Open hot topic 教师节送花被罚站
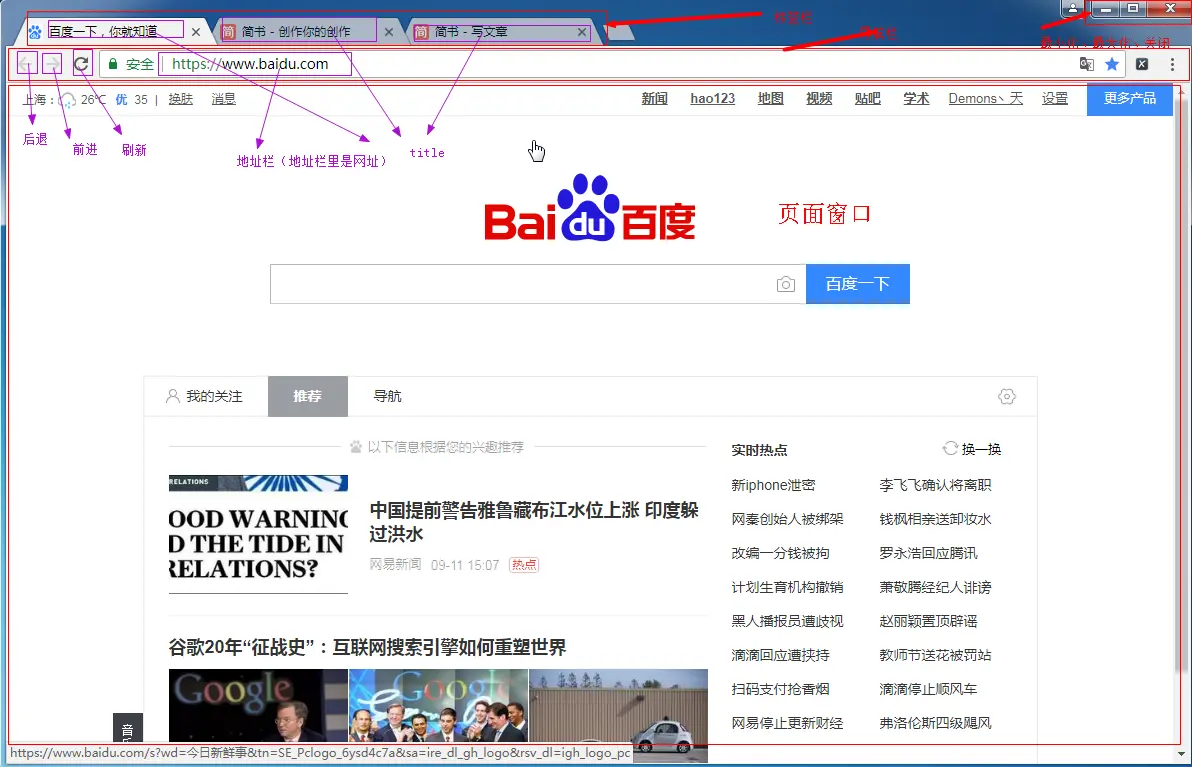 click(935, 655)
